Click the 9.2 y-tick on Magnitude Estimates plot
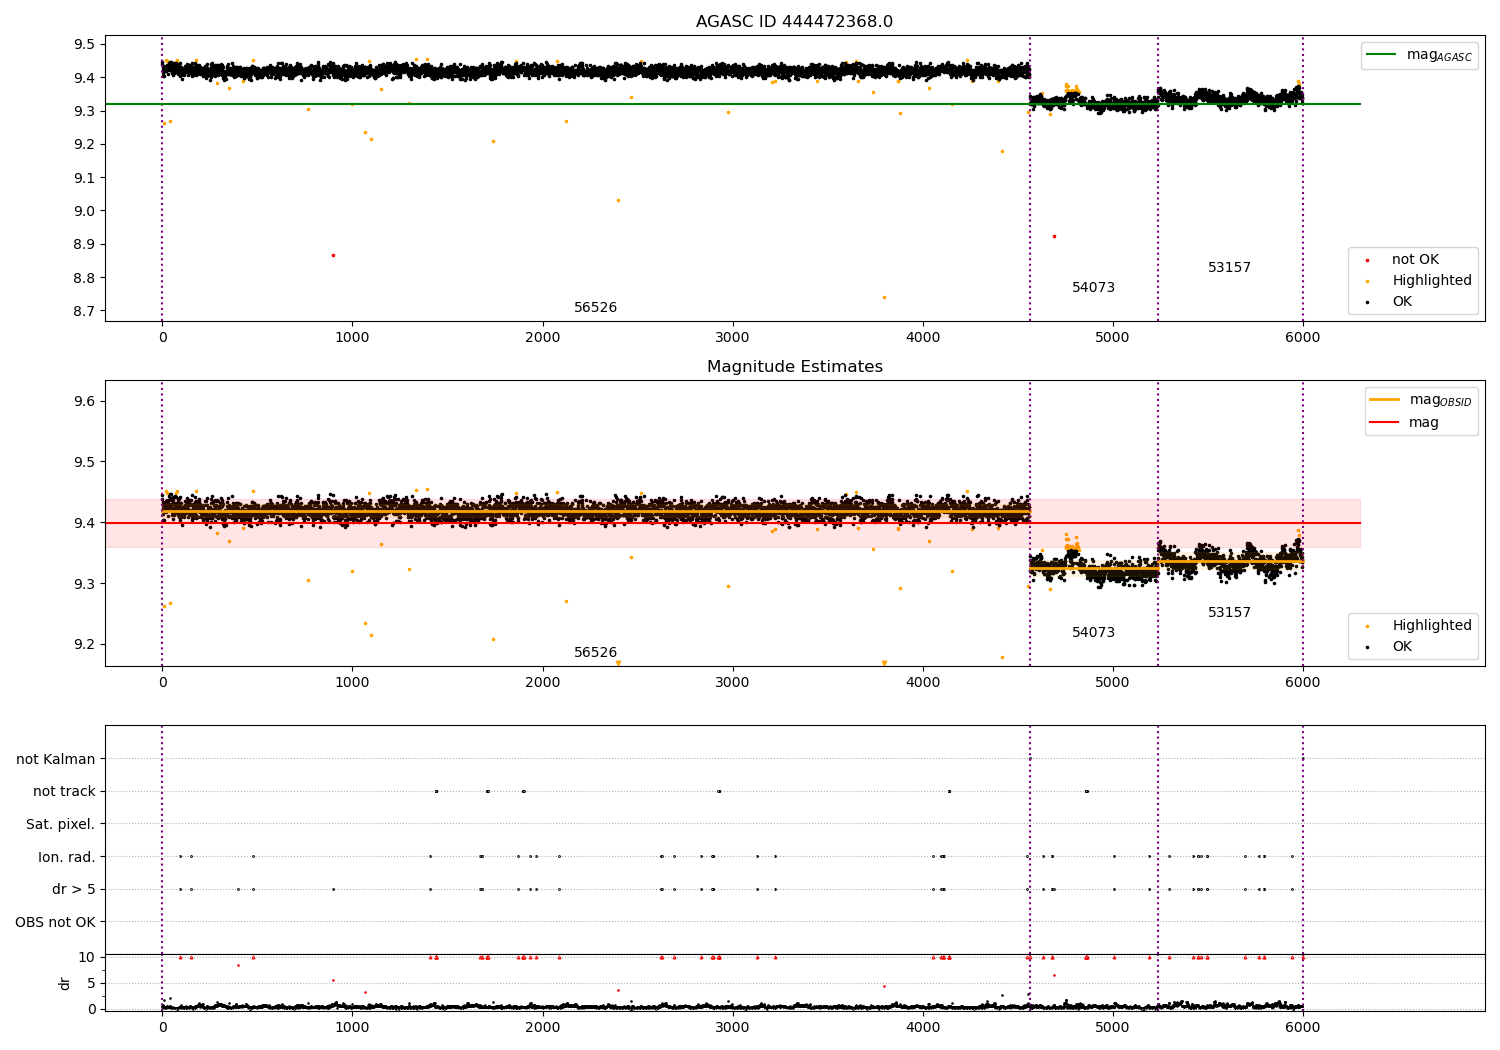Viewport: 1500px width, 1050px height. [x=84, y=644]
